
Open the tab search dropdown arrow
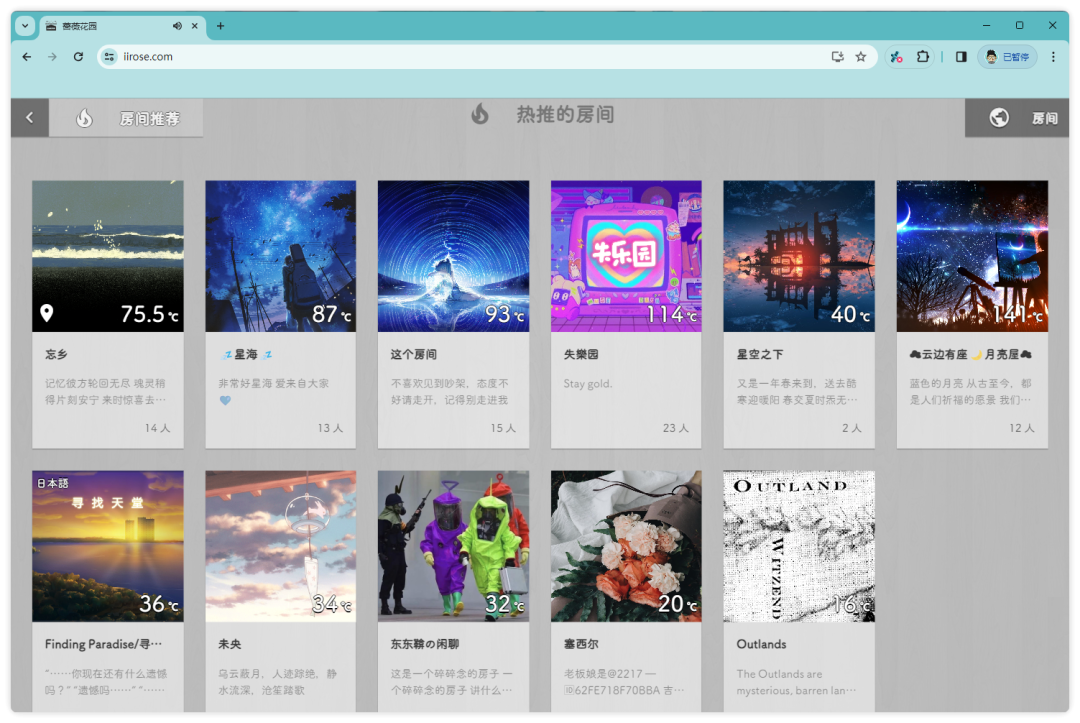[x=25, y=25]
